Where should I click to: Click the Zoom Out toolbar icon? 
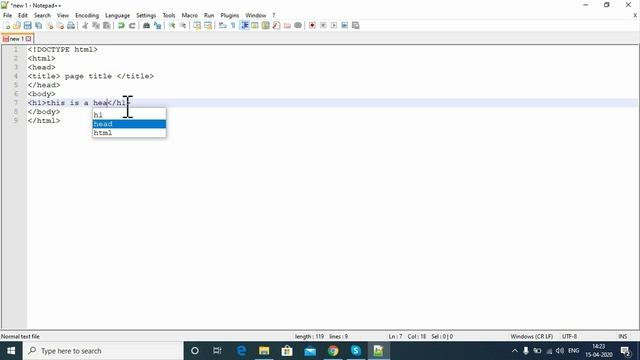click(x=183, y=25)
